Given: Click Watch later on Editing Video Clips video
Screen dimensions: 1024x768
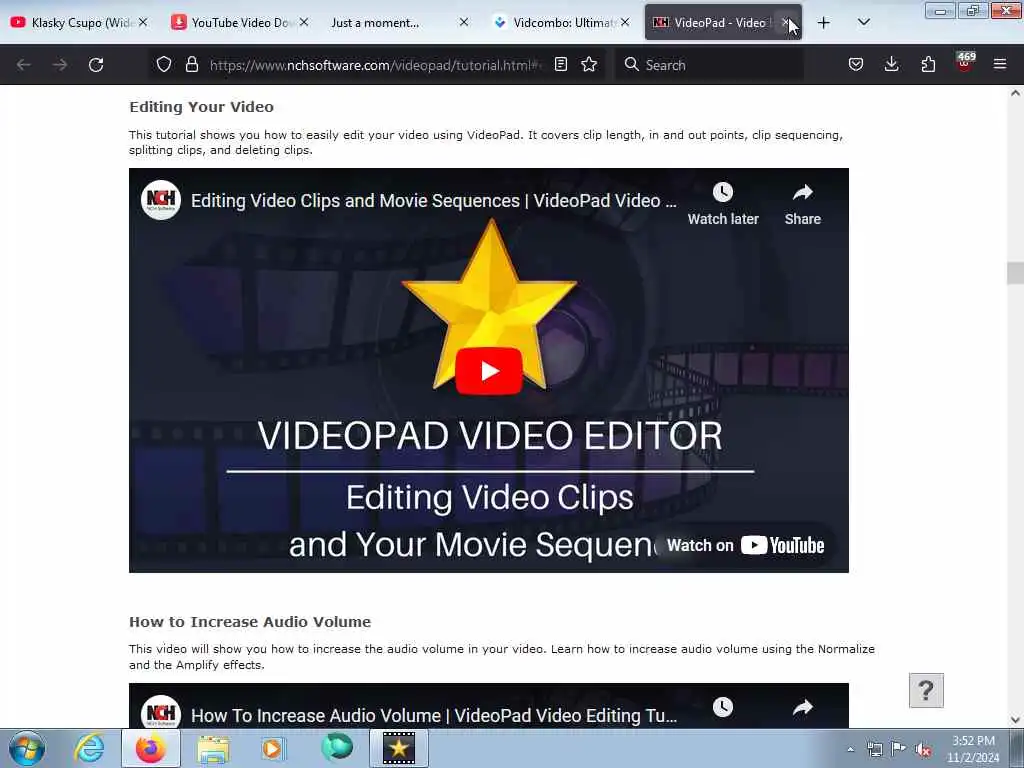Looking at the screenshot, I should [723, 204].
